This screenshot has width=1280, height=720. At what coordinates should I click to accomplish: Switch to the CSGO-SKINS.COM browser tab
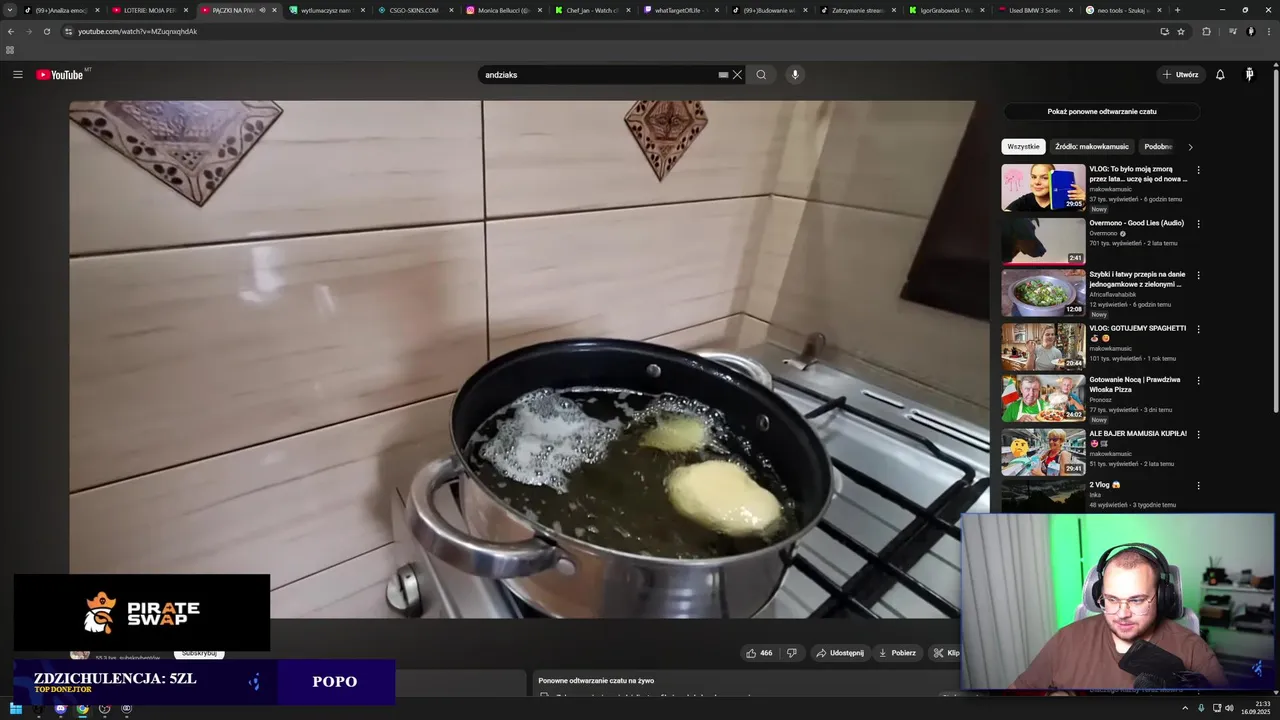tap(414, 10)
